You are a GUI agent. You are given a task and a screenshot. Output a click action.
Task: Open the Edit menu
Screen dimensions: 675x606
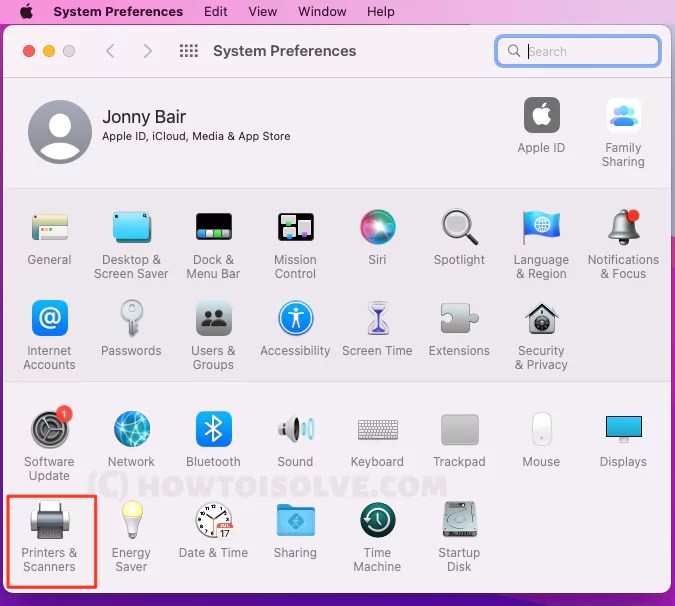[x=215, y=11]
